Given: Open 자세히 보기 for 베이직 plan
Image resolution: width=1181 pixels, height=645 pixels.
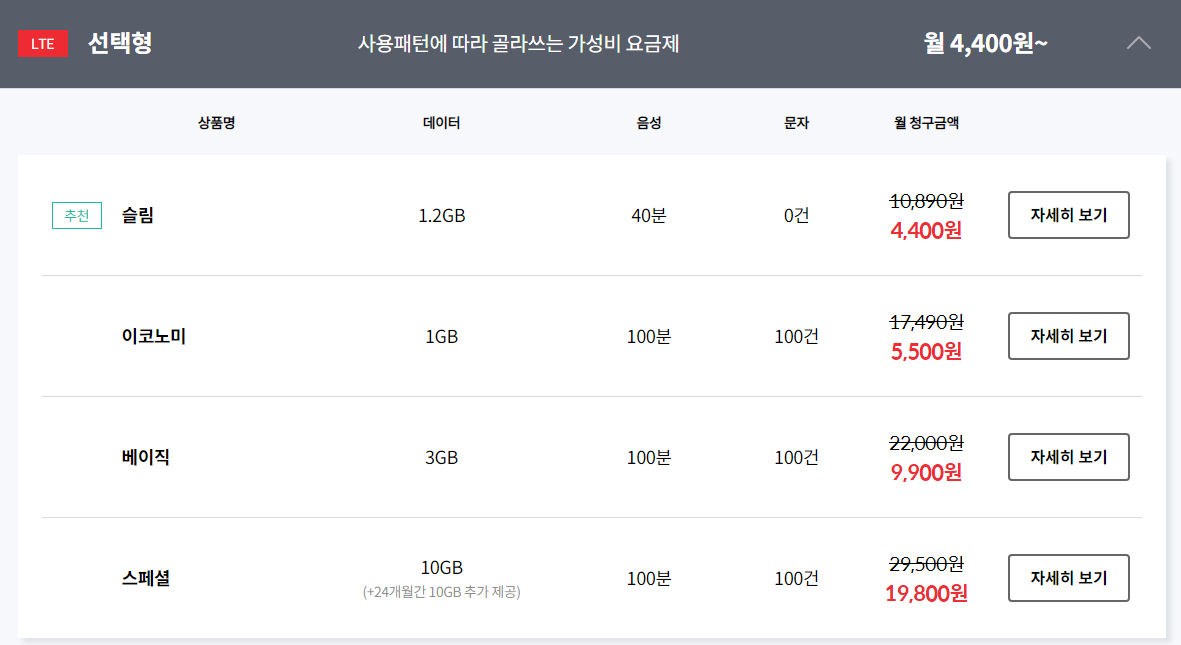Looking at the screenshot, I should tap(1068, 457).
